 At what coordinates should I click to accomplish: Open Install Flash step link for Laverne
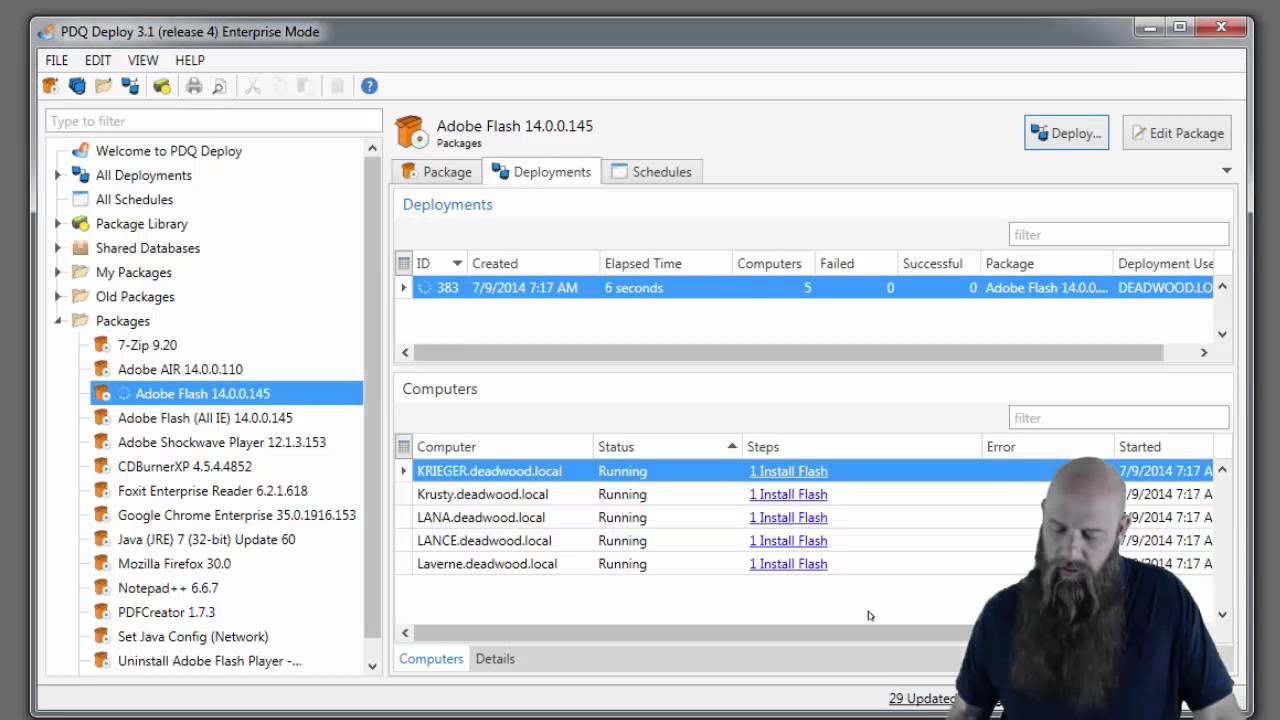[788, 564]
